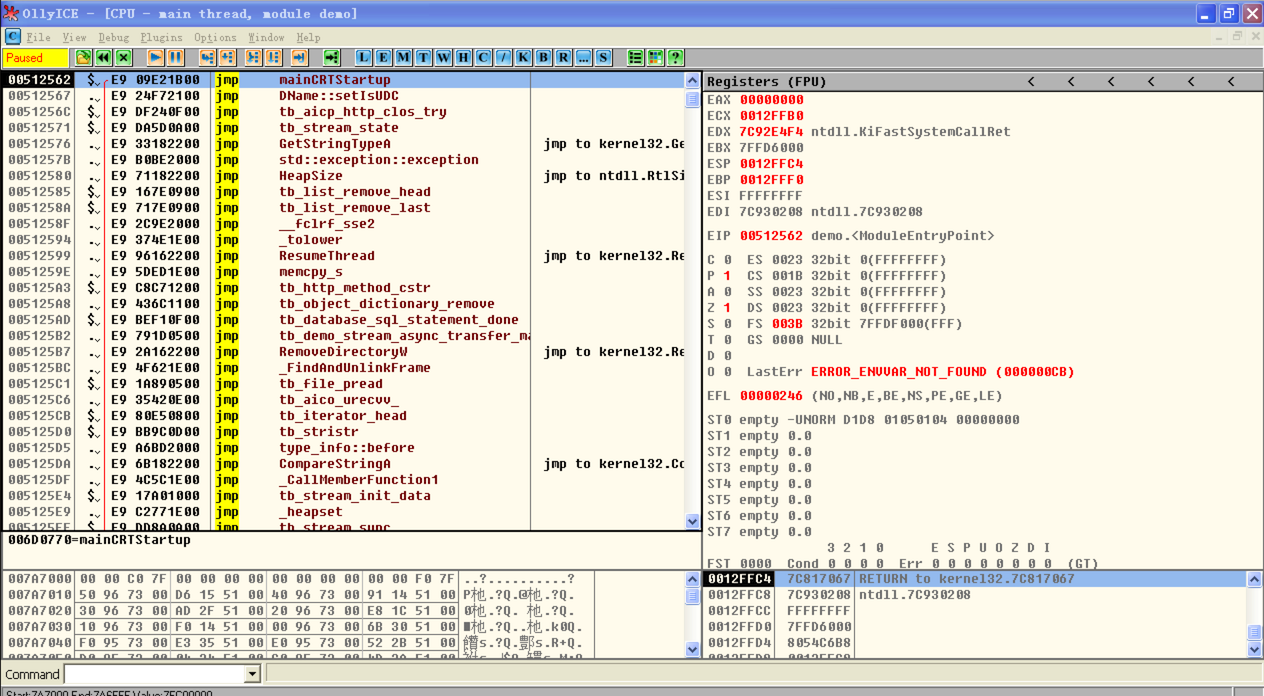The height and width of the screenshot is (696, 1264).
Task: Select the jmp type_info::before row
Action: pos(343,447)
